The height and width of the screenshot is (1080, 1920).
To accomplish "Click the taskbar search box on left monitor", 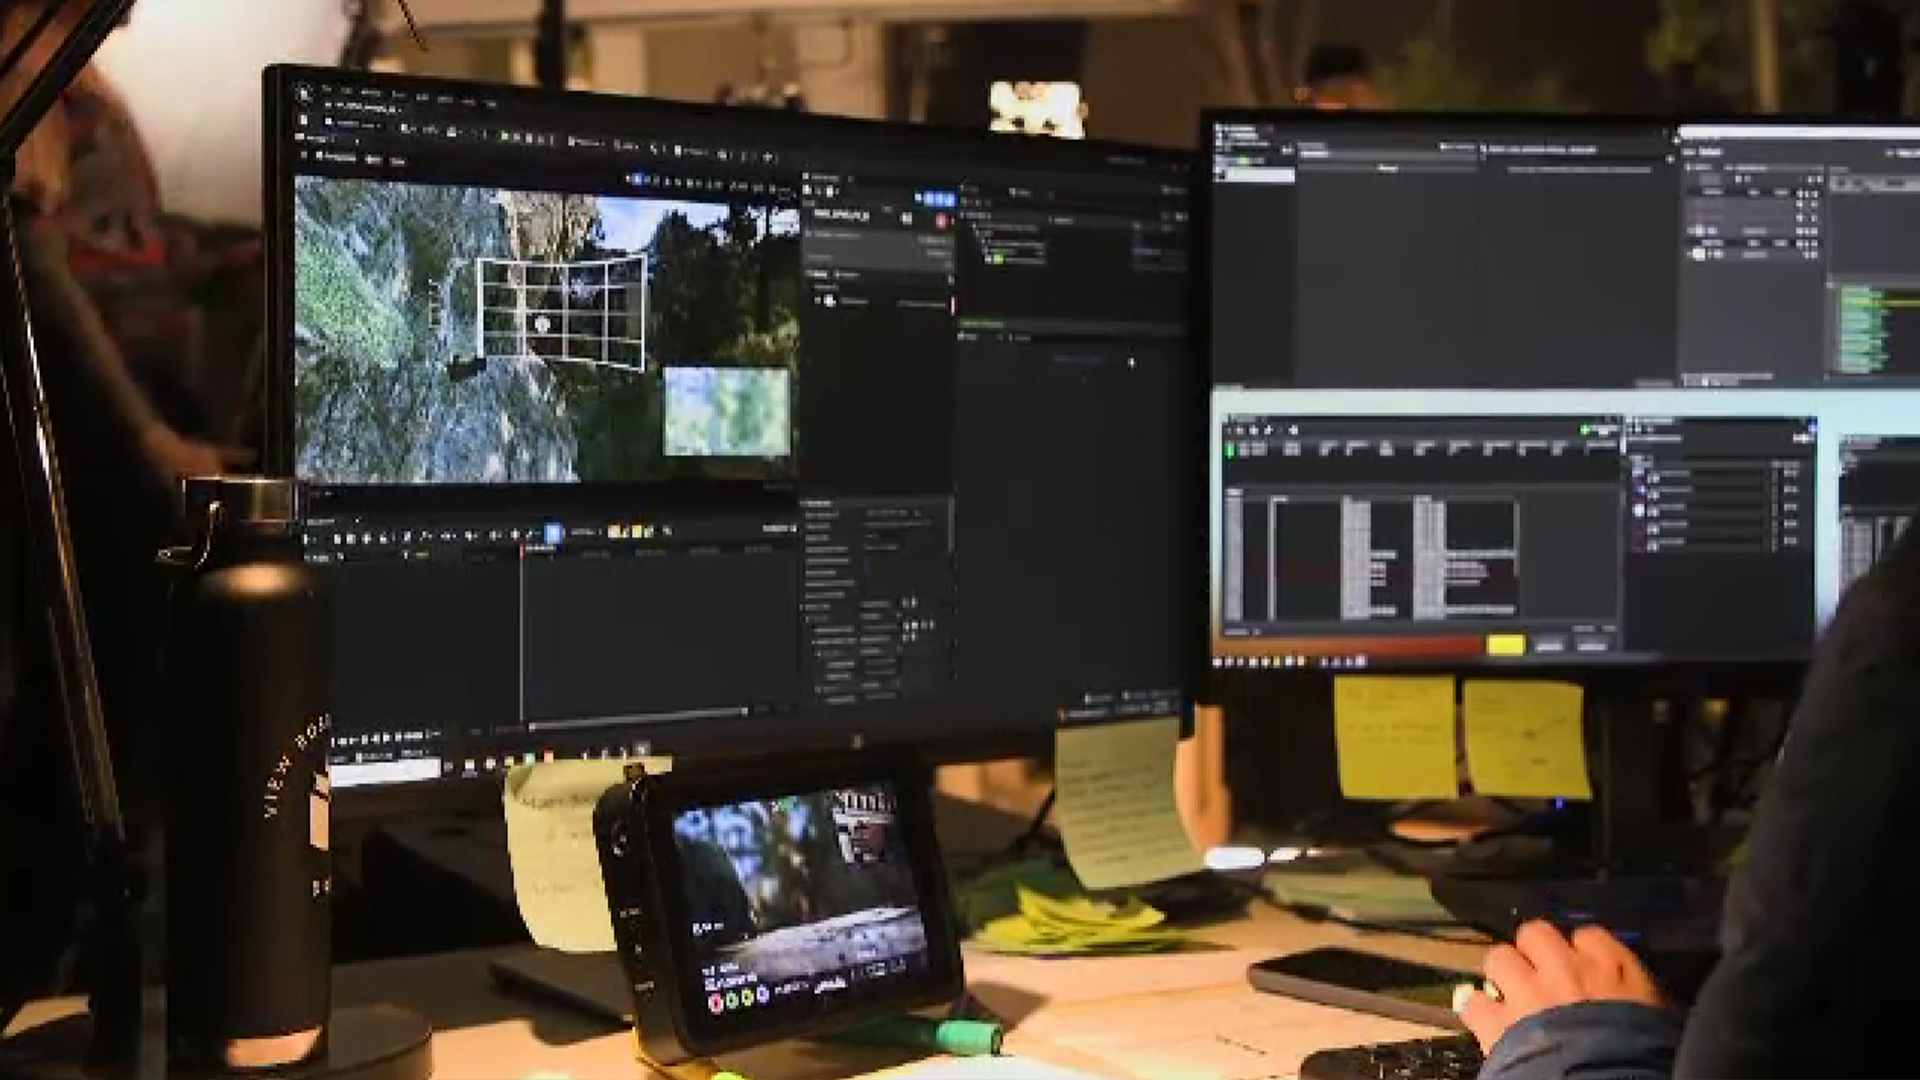I will coord(385,771).
